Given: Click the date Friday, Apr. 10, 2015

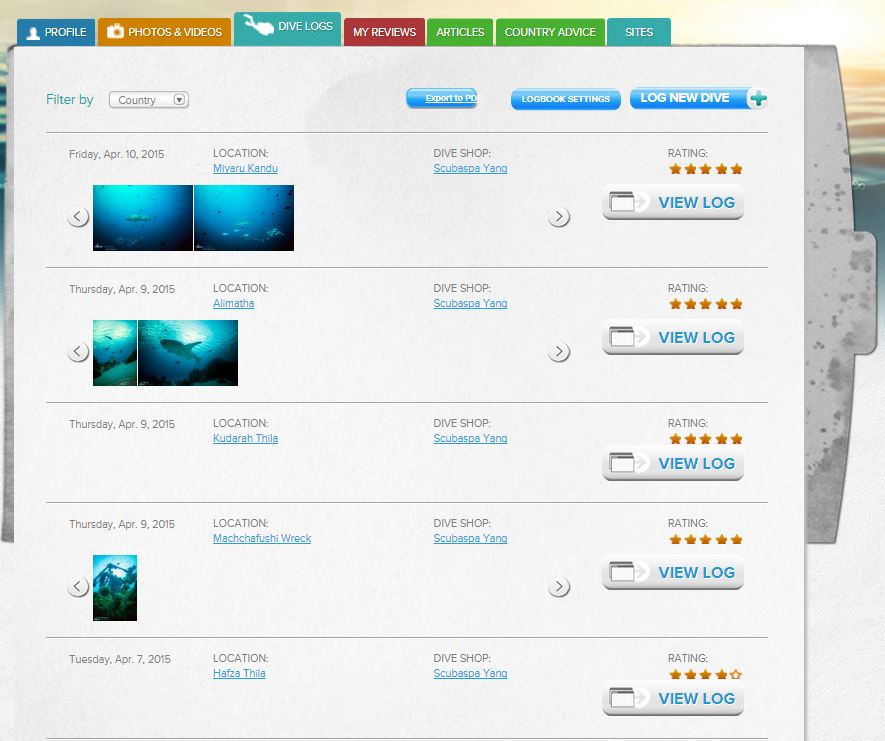Looking at the screenshot, I should [116, 154].
